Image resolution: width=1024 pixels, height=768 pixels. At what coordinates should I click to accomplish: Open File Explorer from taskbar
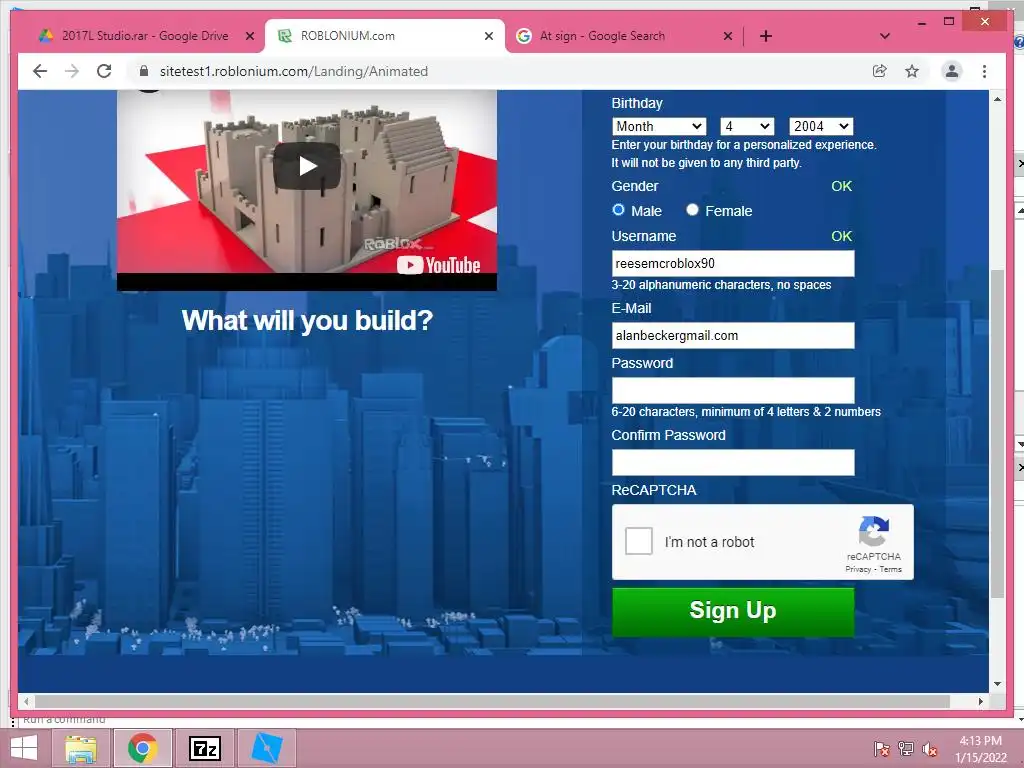coord(81,748)
